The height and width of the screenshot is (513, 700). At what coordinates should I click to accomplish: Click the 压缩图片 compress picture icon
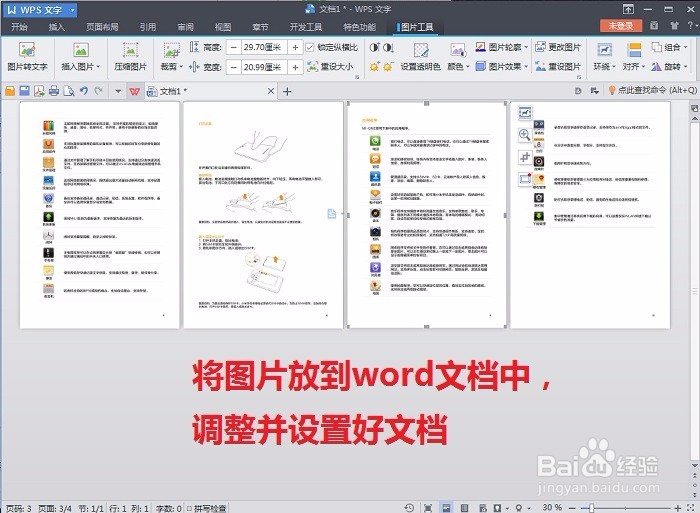coord(130,50)
